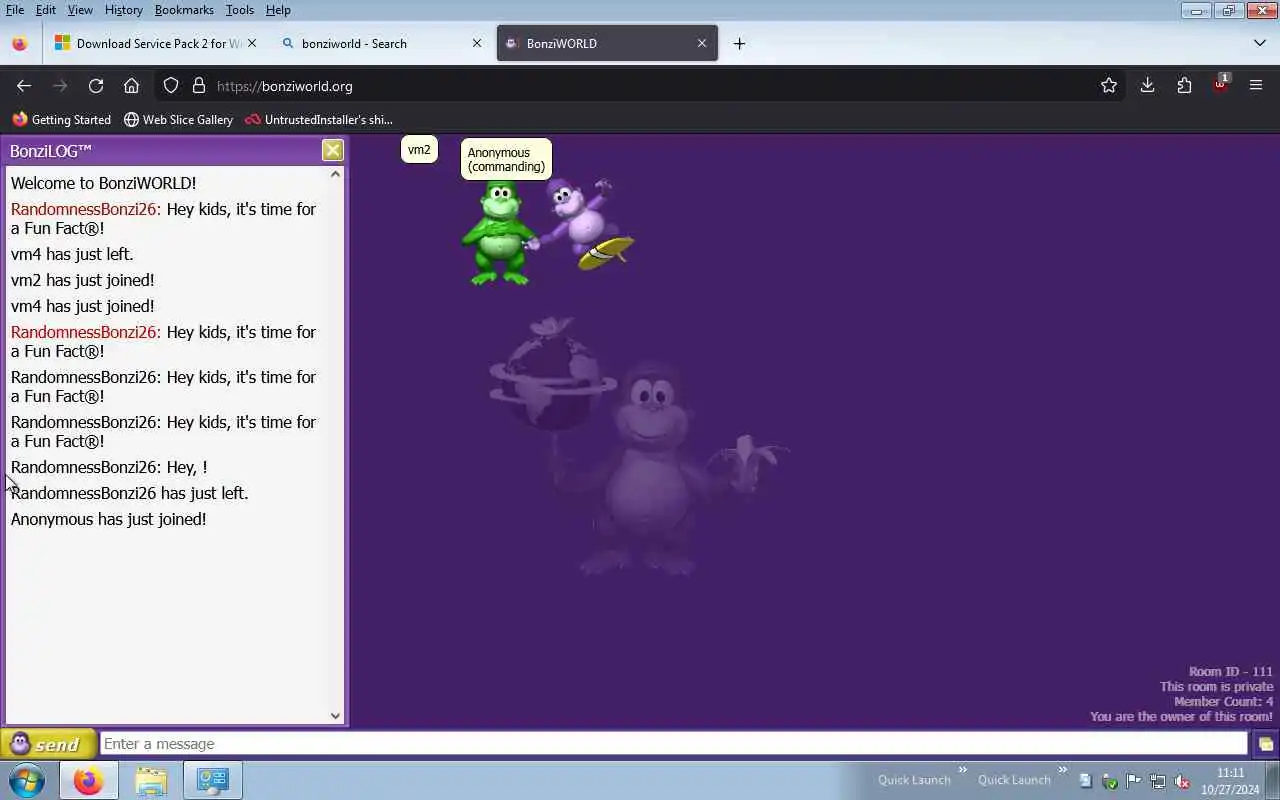
Task: Open the Firefox hamburger application menu
Action: 1256,86
